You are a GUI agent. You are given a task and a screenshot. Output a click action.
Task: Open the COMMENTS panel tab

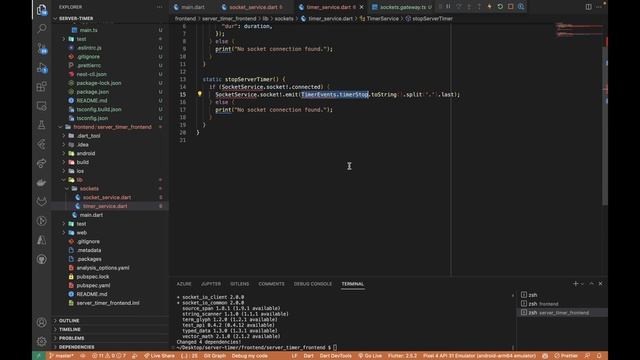pos(271,284)
